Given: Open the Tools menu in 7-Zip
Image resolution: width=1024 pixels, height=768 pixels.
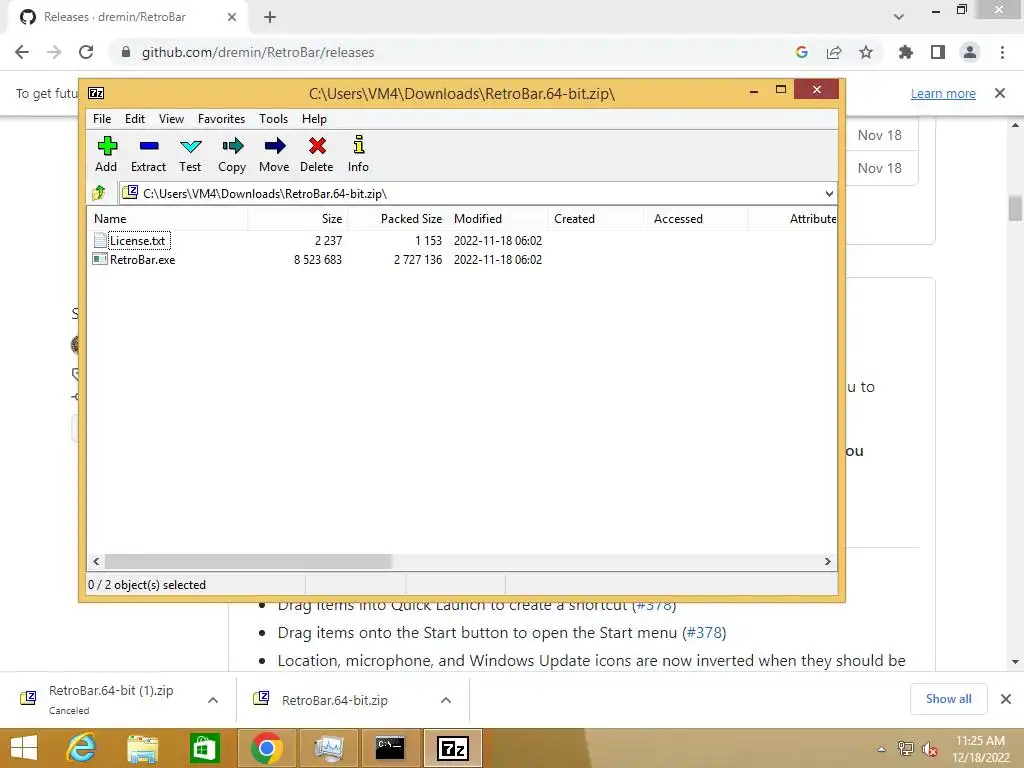Looking at the screenshot, I should coord(273,119).
